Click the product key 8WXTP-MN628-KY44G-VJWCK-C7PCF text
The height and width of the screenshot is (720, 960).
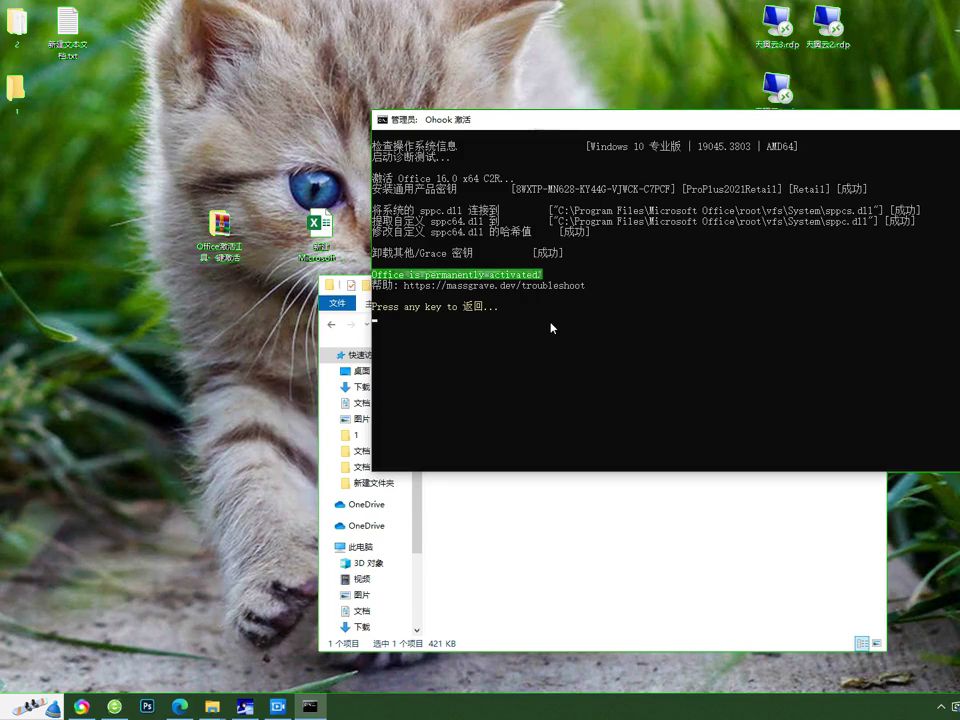coord(593,189)
